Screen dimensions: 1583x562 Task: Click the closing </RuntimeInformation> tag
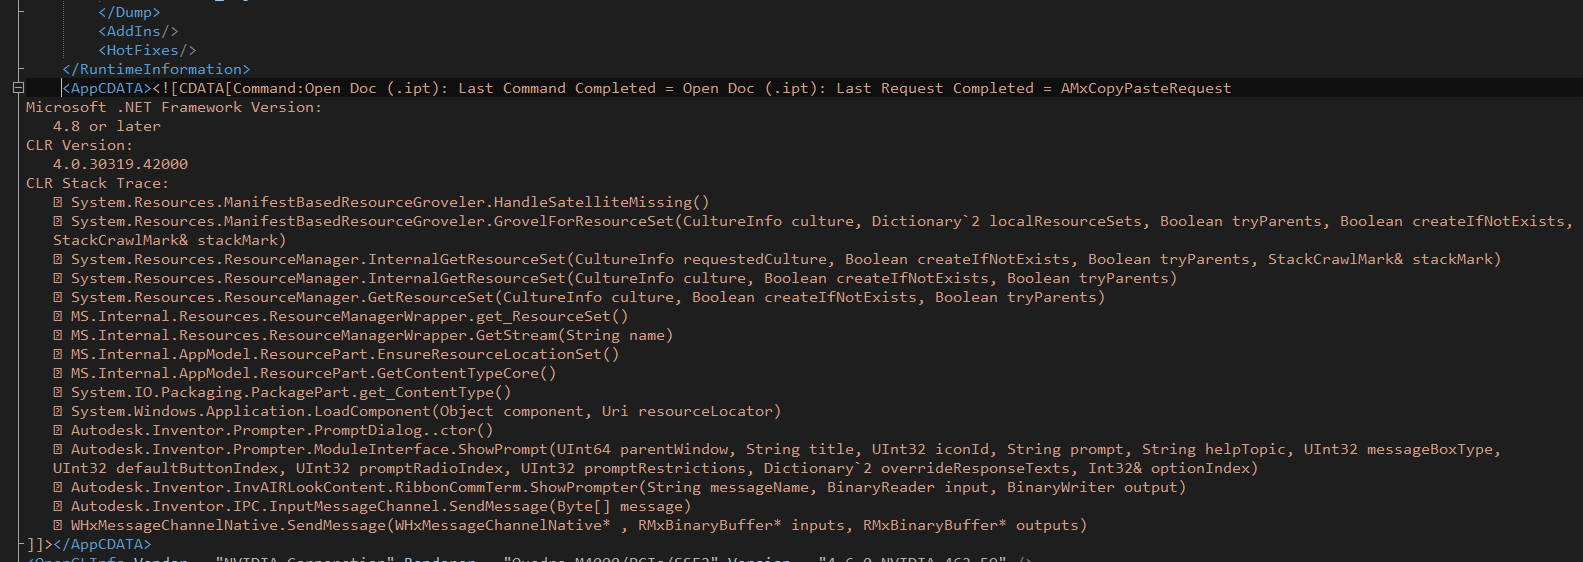coord(156,69)
